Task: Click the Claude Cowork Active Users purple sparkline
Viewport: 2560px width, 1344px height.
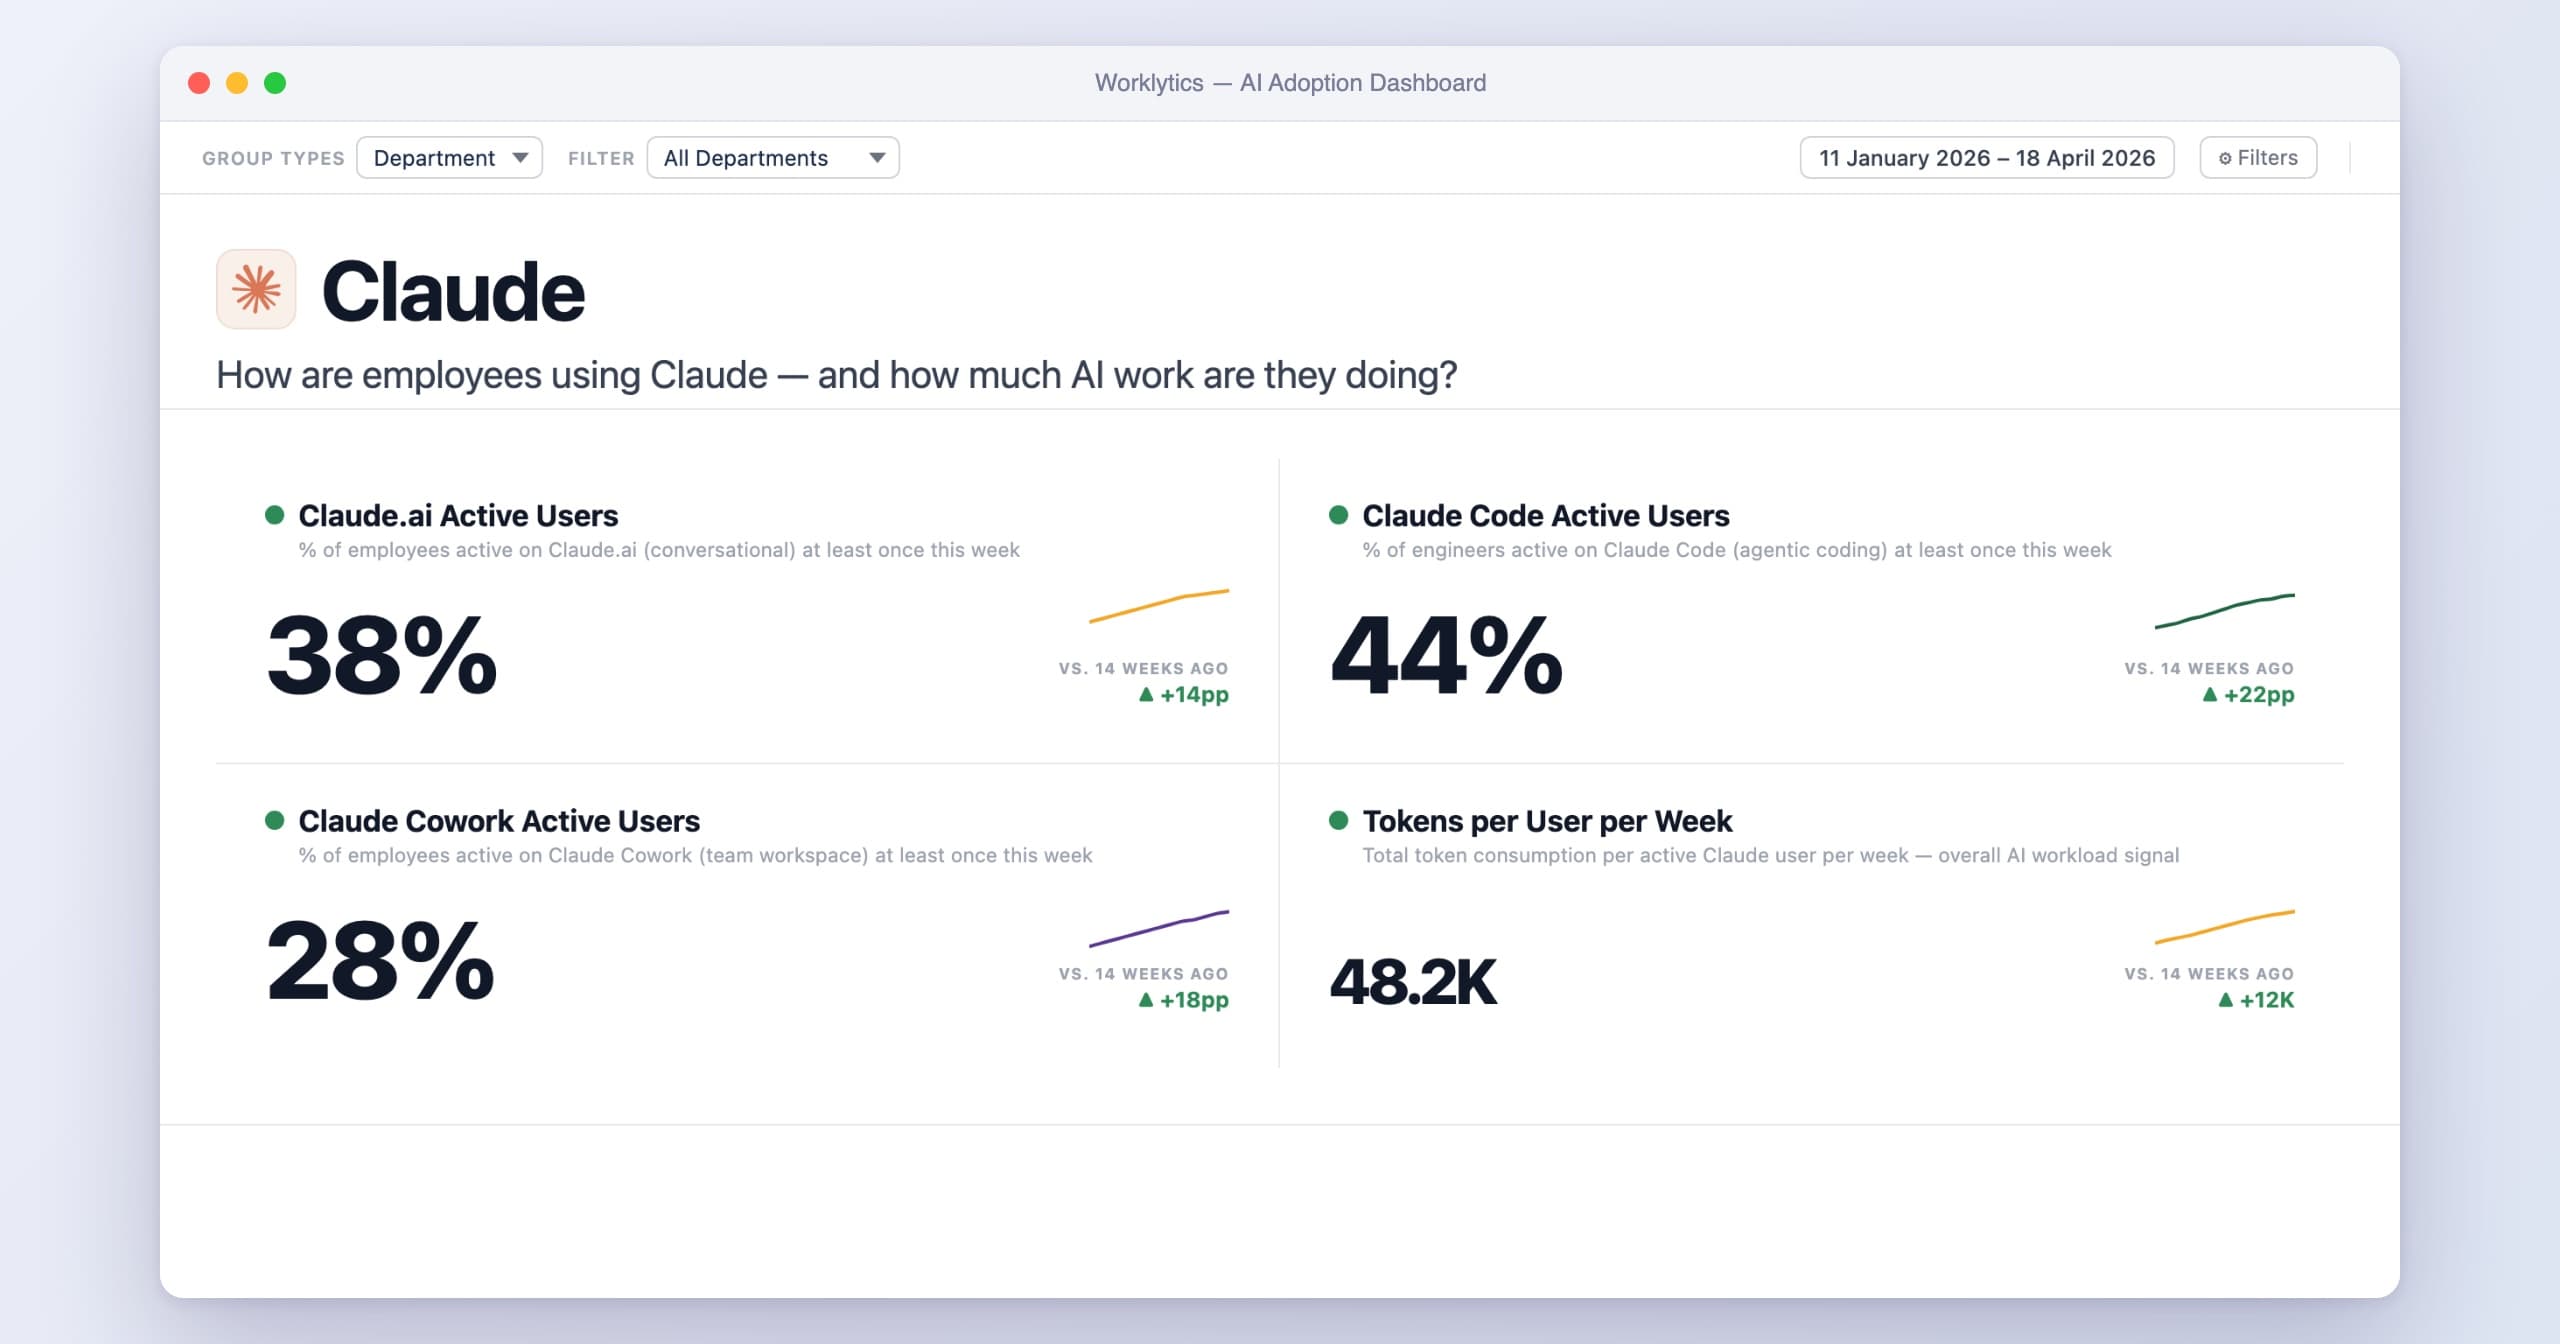Action: [1159, 928]
